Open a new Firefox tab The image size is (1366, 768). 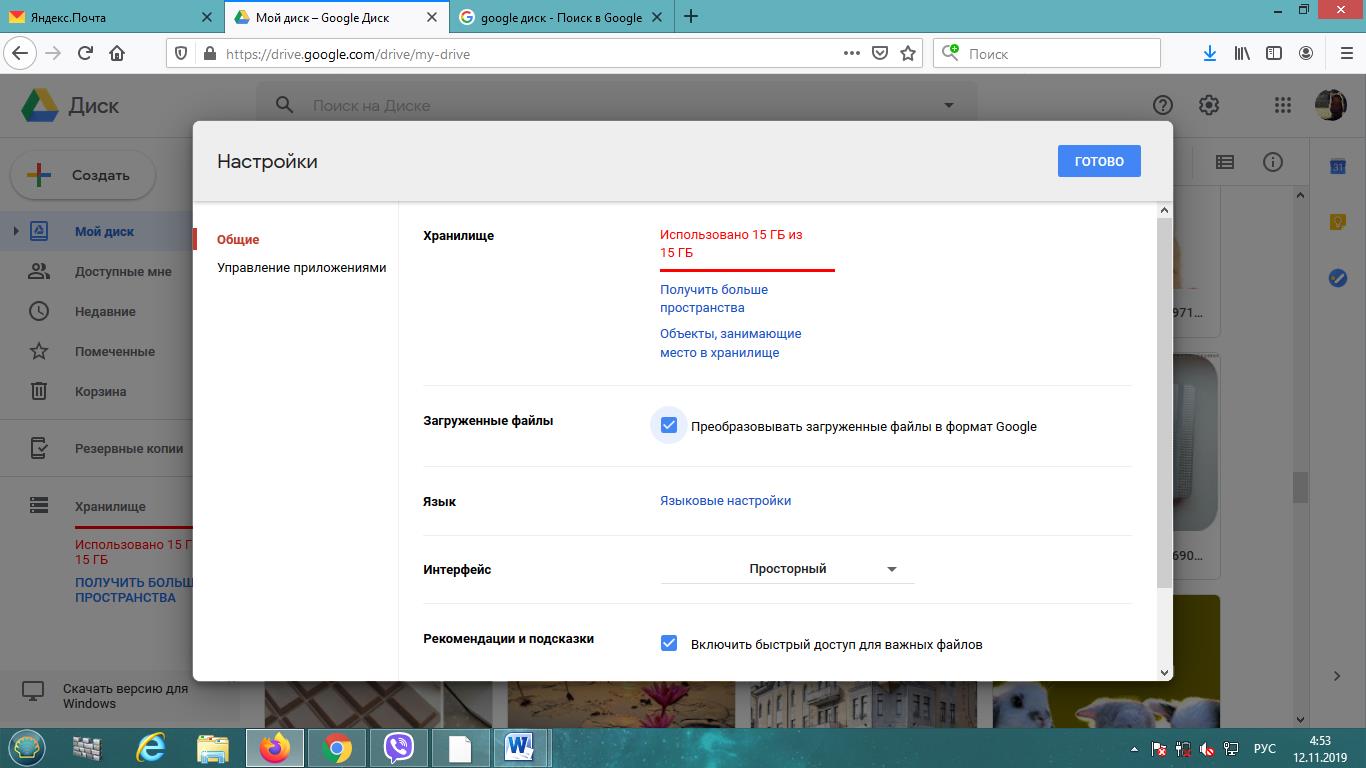[691, 16]
